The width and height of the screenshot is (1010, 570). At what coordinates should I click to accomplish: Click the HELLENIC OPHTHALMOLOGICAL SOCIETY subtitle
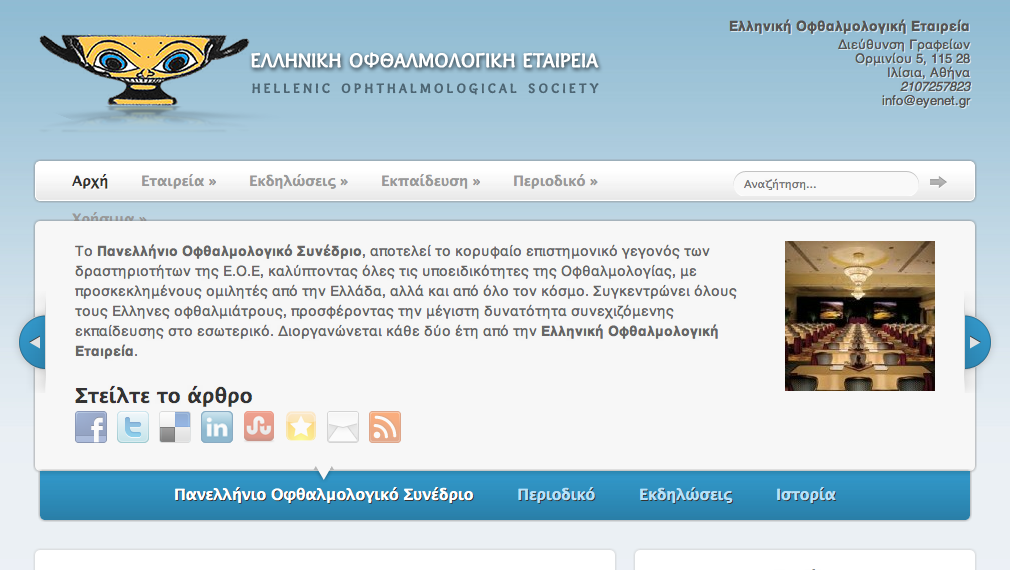[x=426, y=88]
